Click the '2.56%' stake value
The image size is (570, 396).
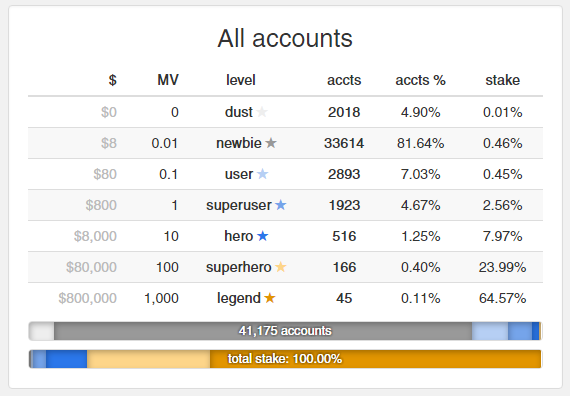point(502,205)
